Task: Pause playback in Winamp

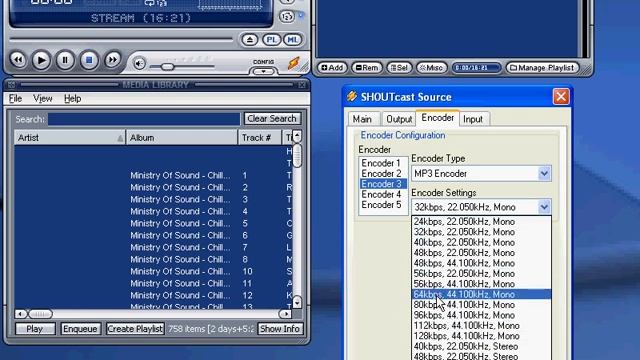Action: point(65,60)
